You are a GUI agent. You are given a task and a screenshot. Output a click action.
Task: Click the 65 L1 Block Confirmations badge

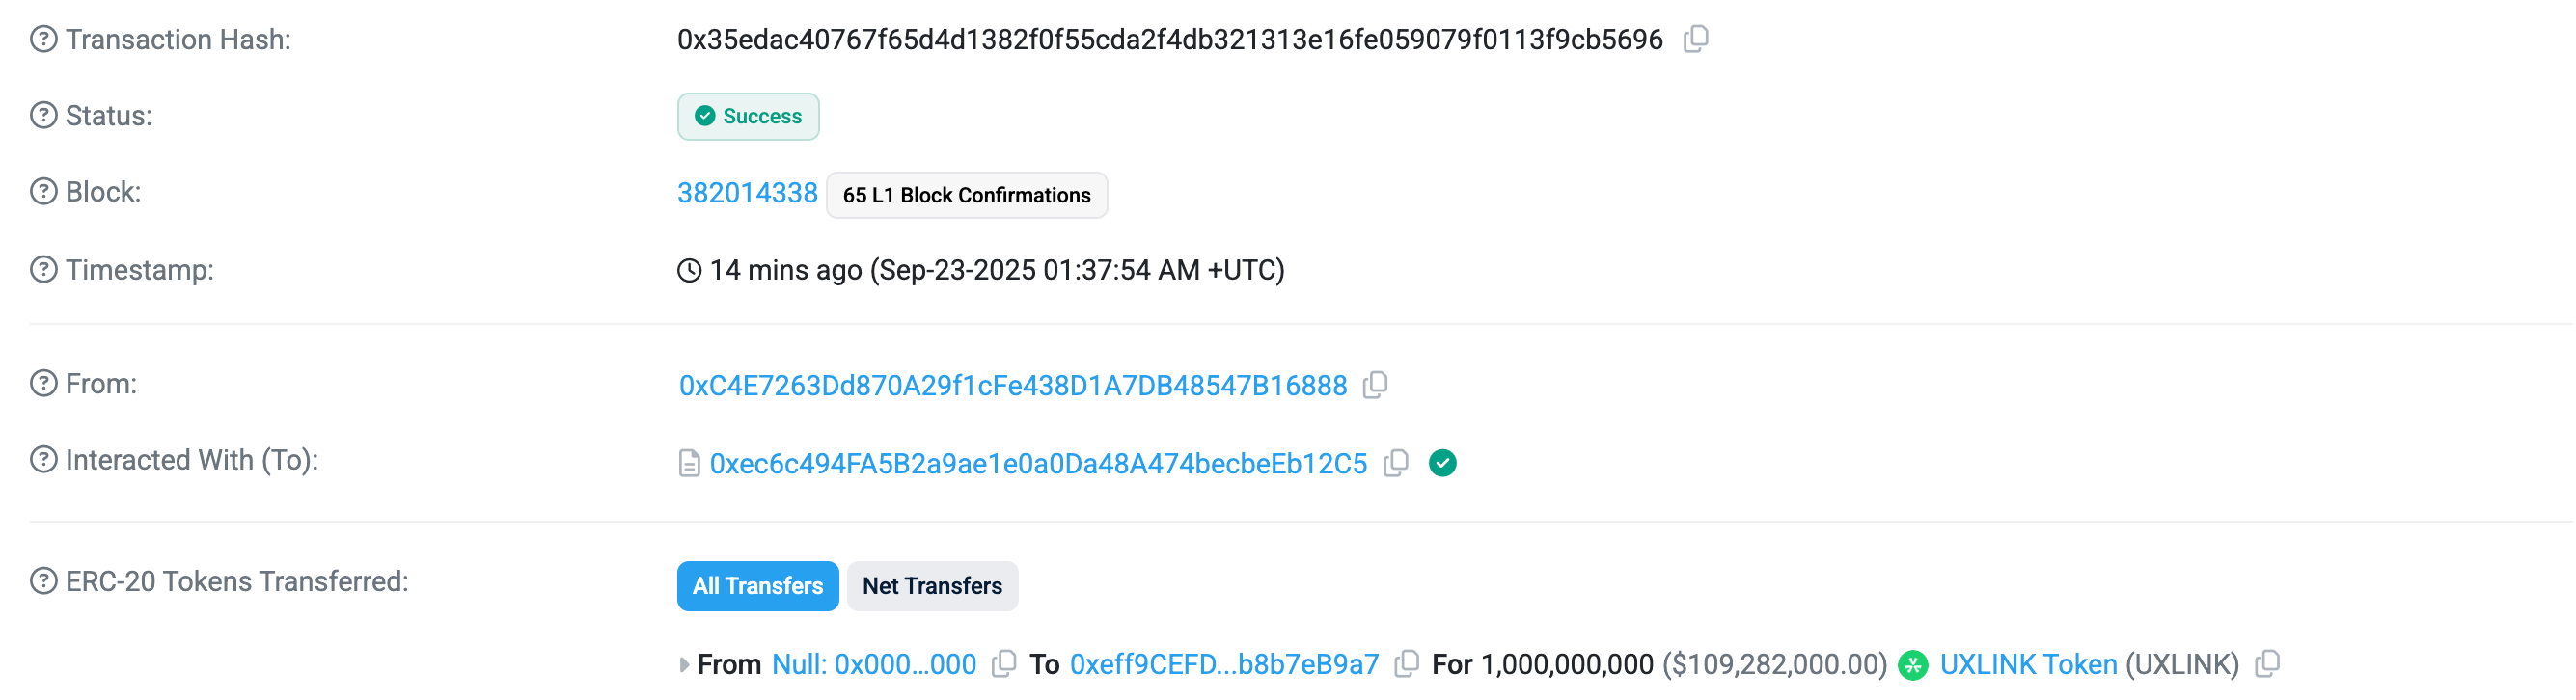coord(966,195)
